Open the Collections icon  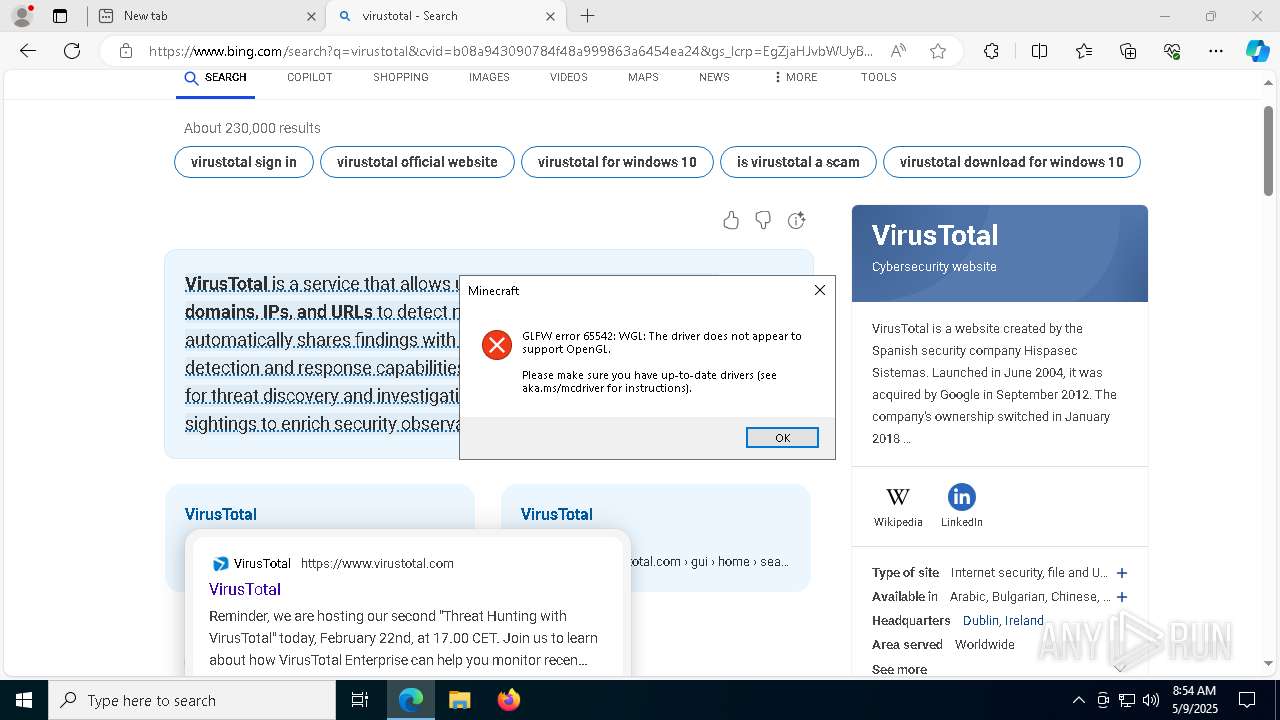pyautogui.click(x=1128, y=51)
